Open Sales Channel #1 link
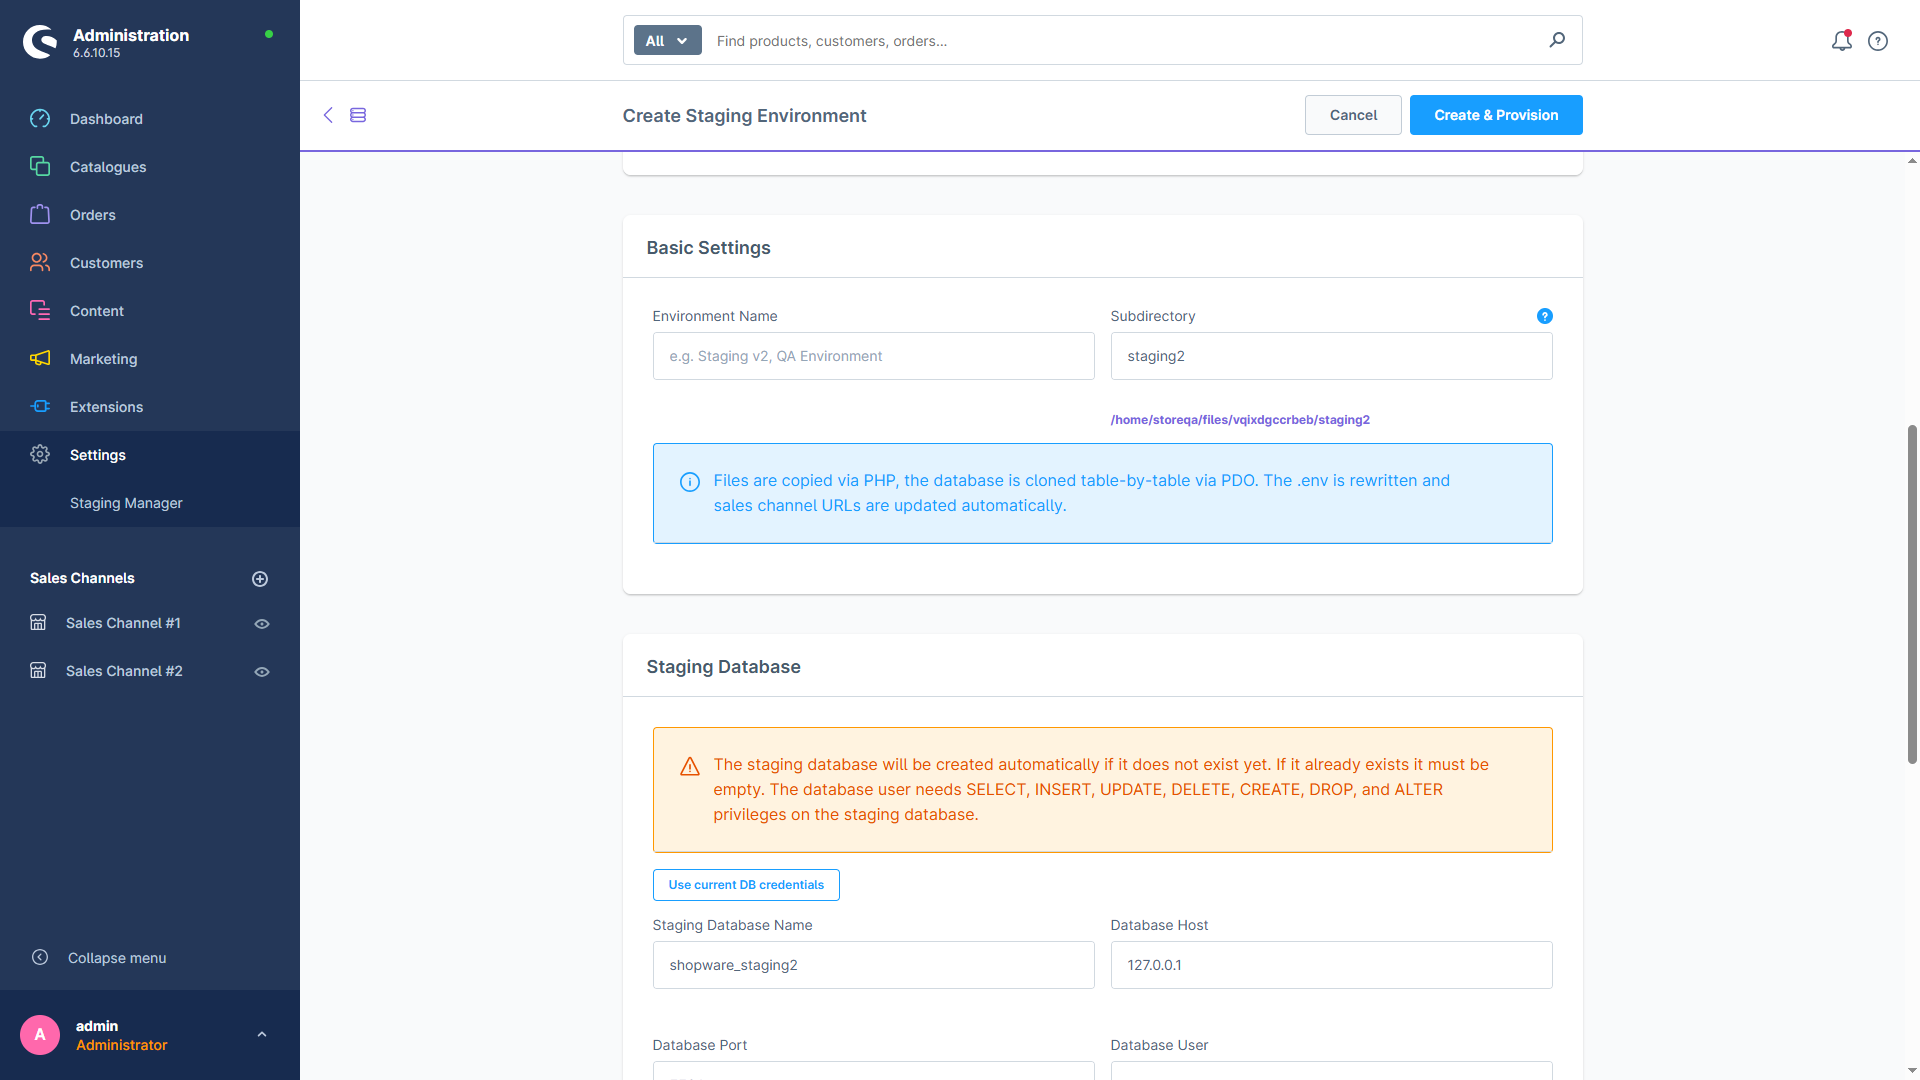Viewport: 1920px width, 1080px height. [x=123, y=623]
